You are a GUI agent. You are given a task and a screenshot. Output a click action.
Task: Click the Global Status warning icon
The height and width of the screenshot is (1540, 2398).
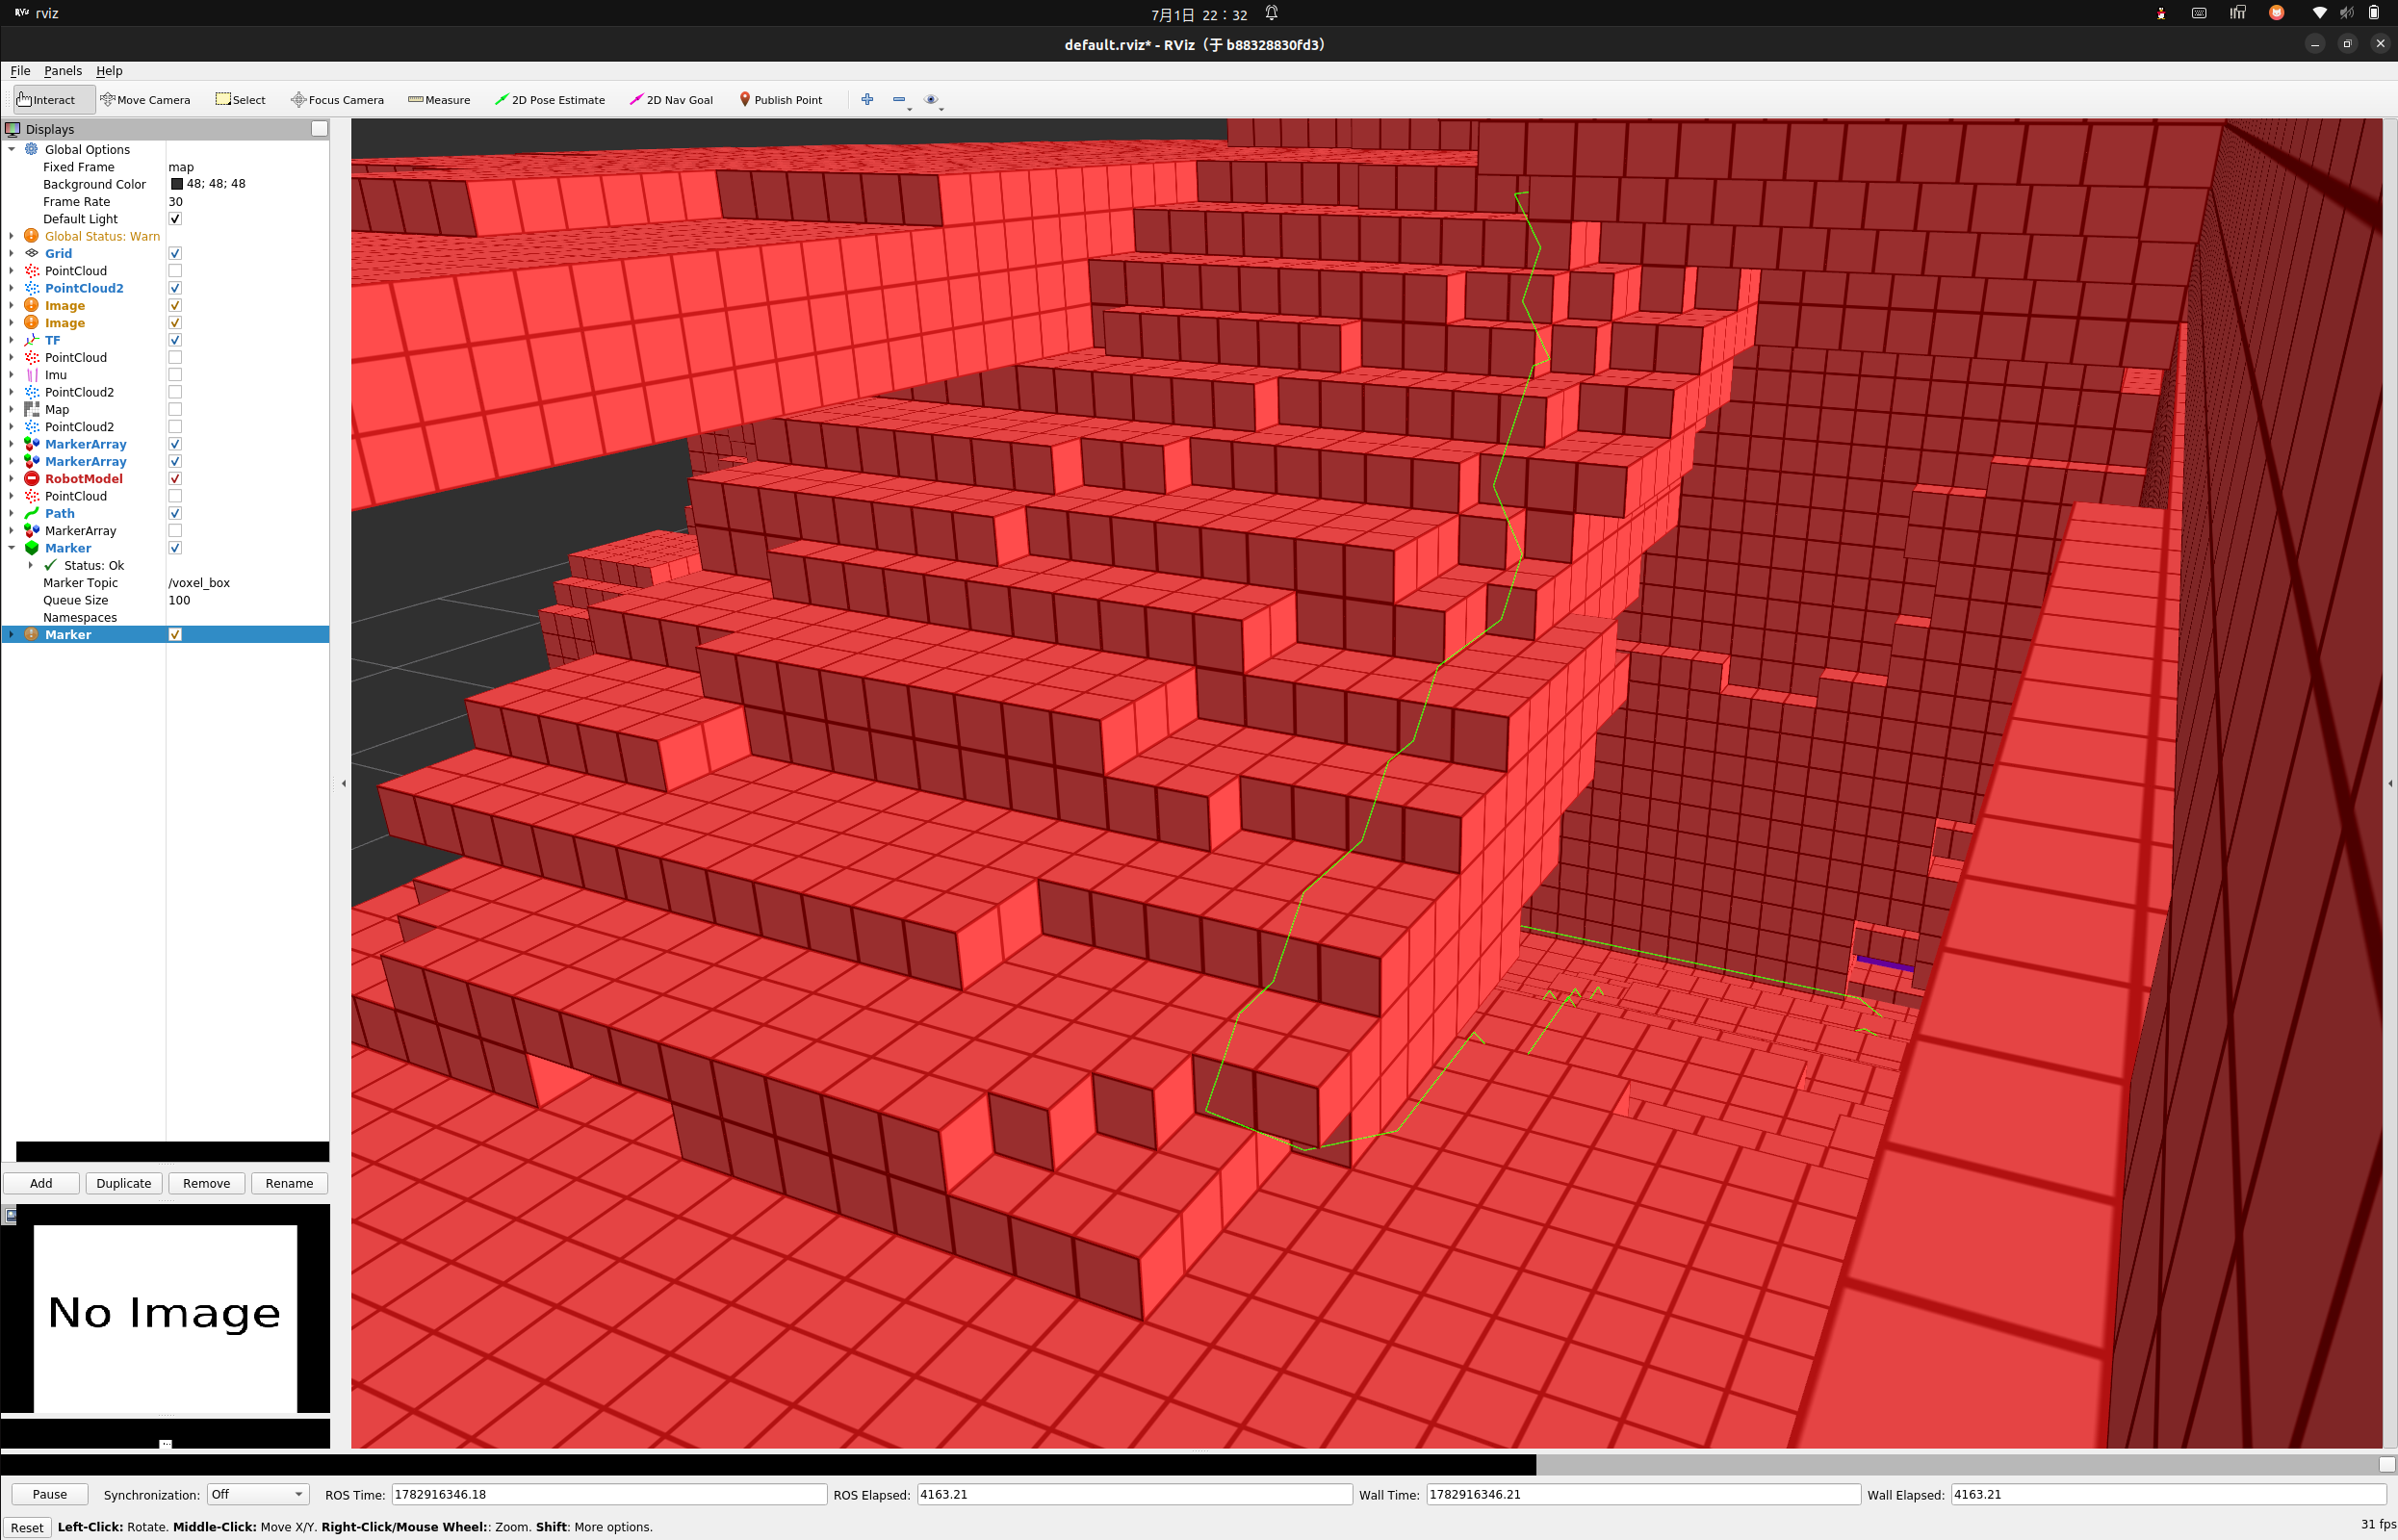[x=31, y=236]
